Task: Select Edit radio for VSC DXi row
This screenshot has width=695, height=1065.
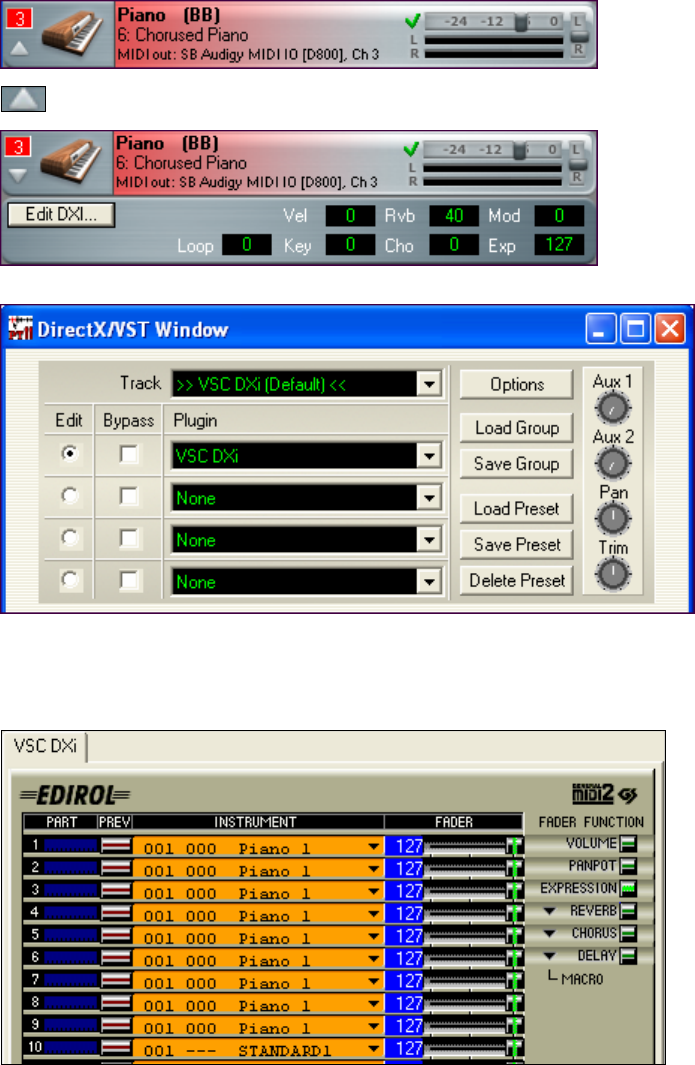Action: 69,453
